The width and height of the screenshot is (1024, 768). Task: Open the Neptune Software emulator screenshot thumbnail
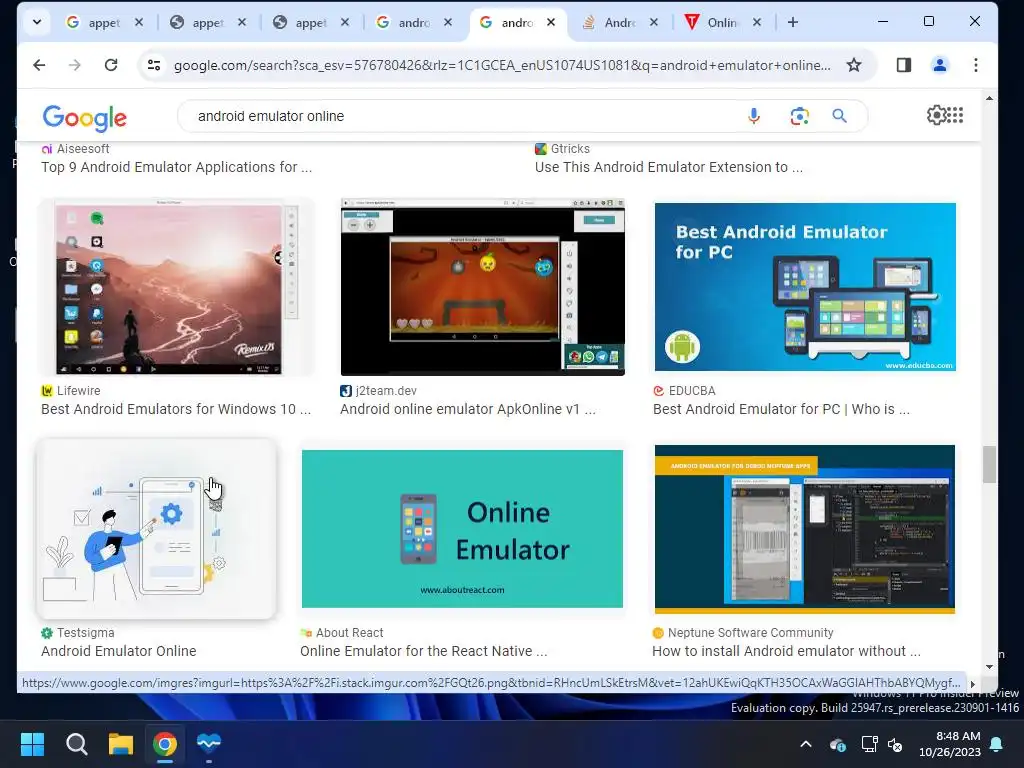click(x=805, y=530)
